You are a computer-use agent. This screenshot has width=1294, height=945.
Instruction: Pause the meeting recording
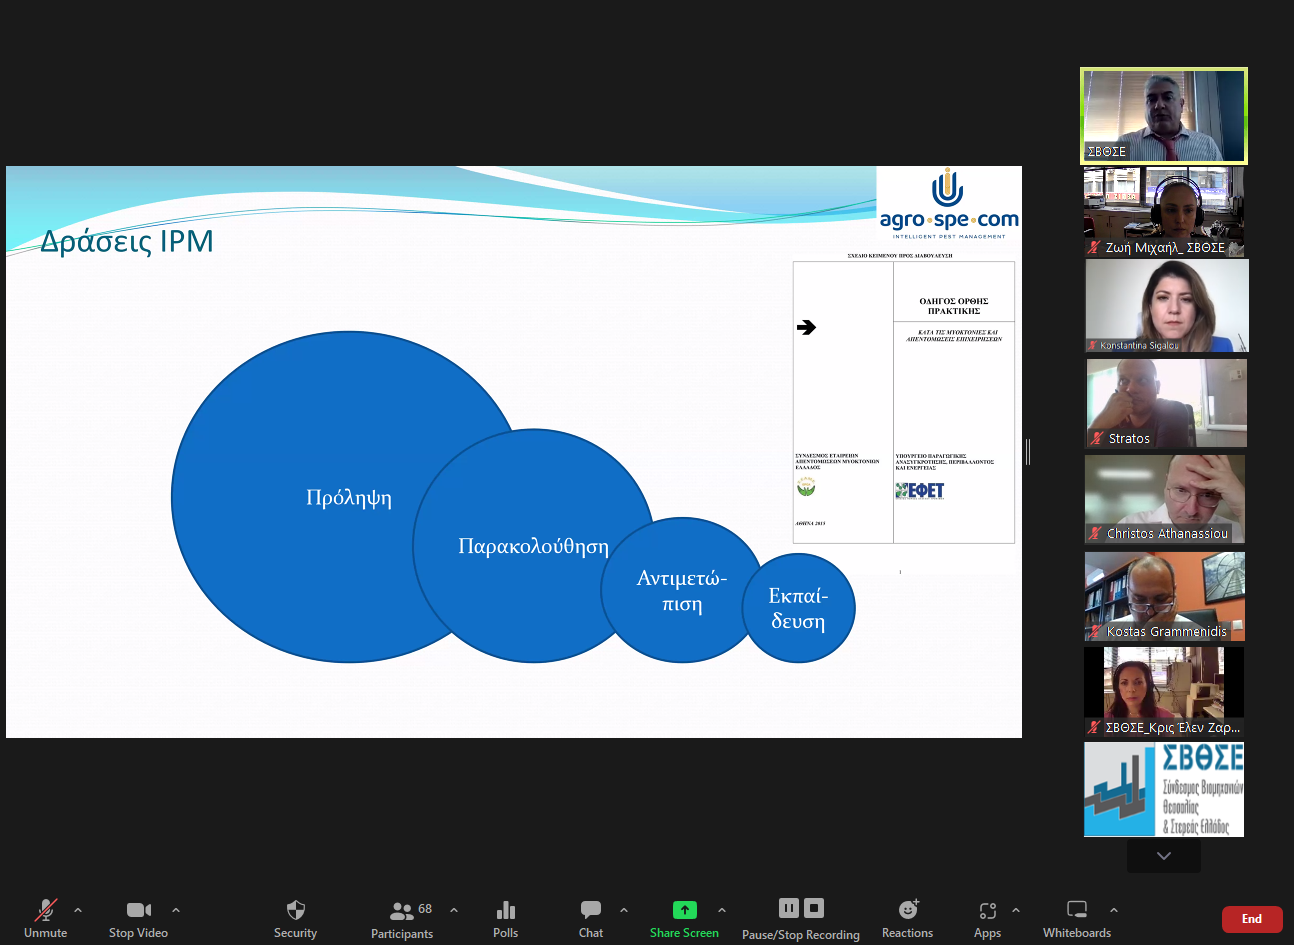click(x=789, y=908)
